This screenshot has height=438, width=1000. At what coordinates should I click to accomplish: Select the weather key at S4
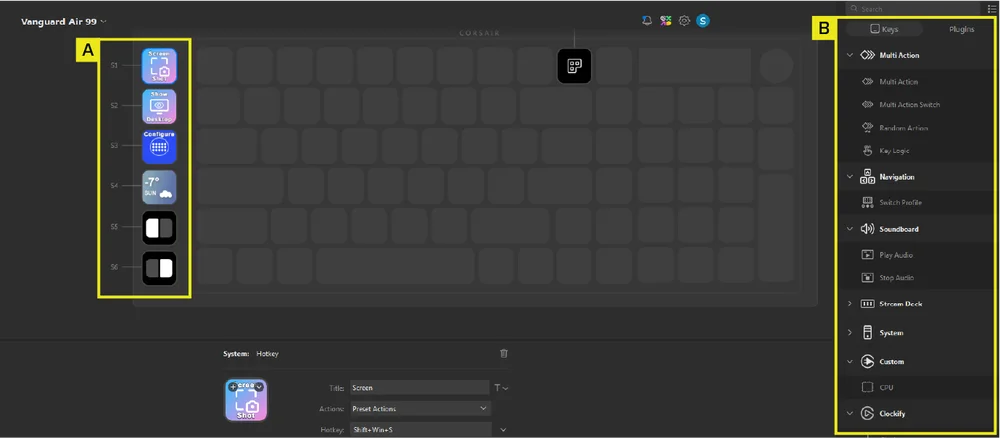[x=159, y=186]
